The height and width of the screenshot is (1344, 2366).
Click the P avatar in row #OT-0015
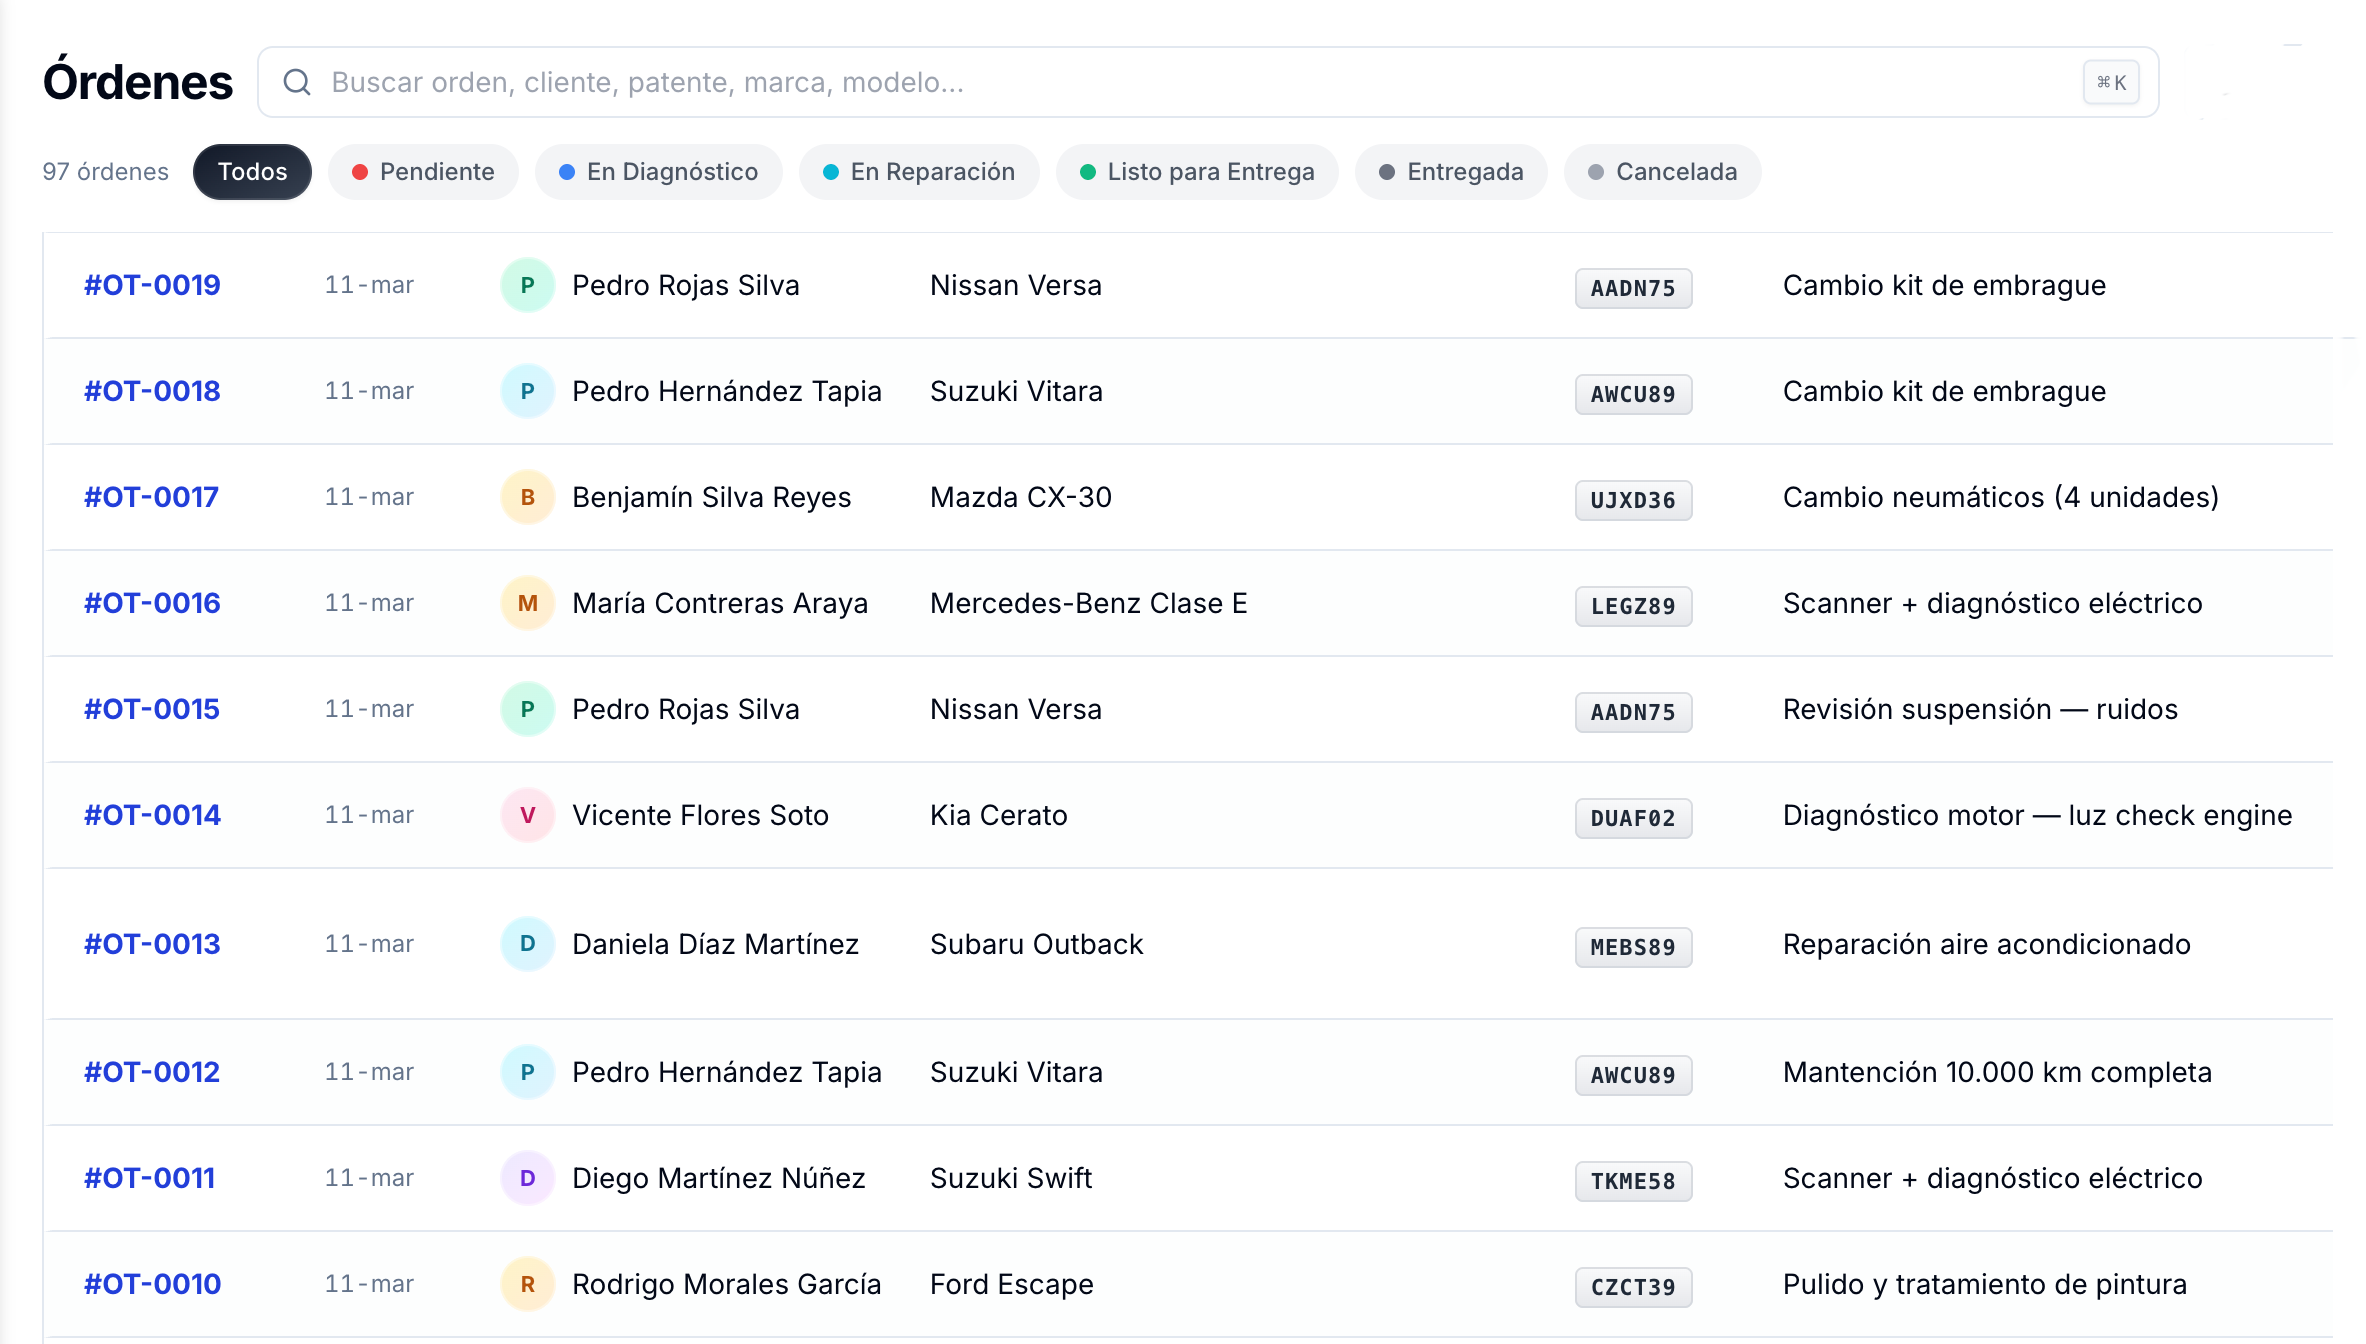coord(528,709)
